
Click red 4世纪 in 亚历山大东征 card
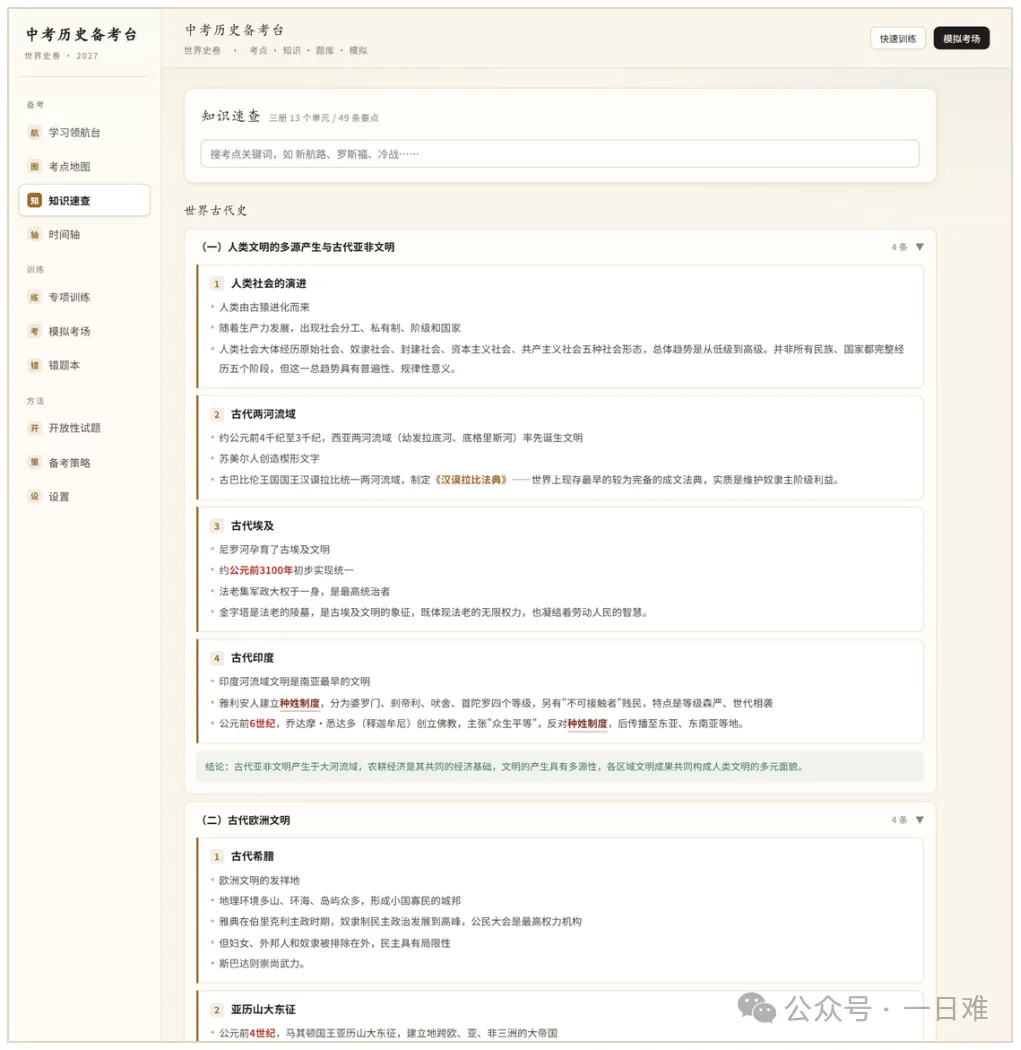262,1033
